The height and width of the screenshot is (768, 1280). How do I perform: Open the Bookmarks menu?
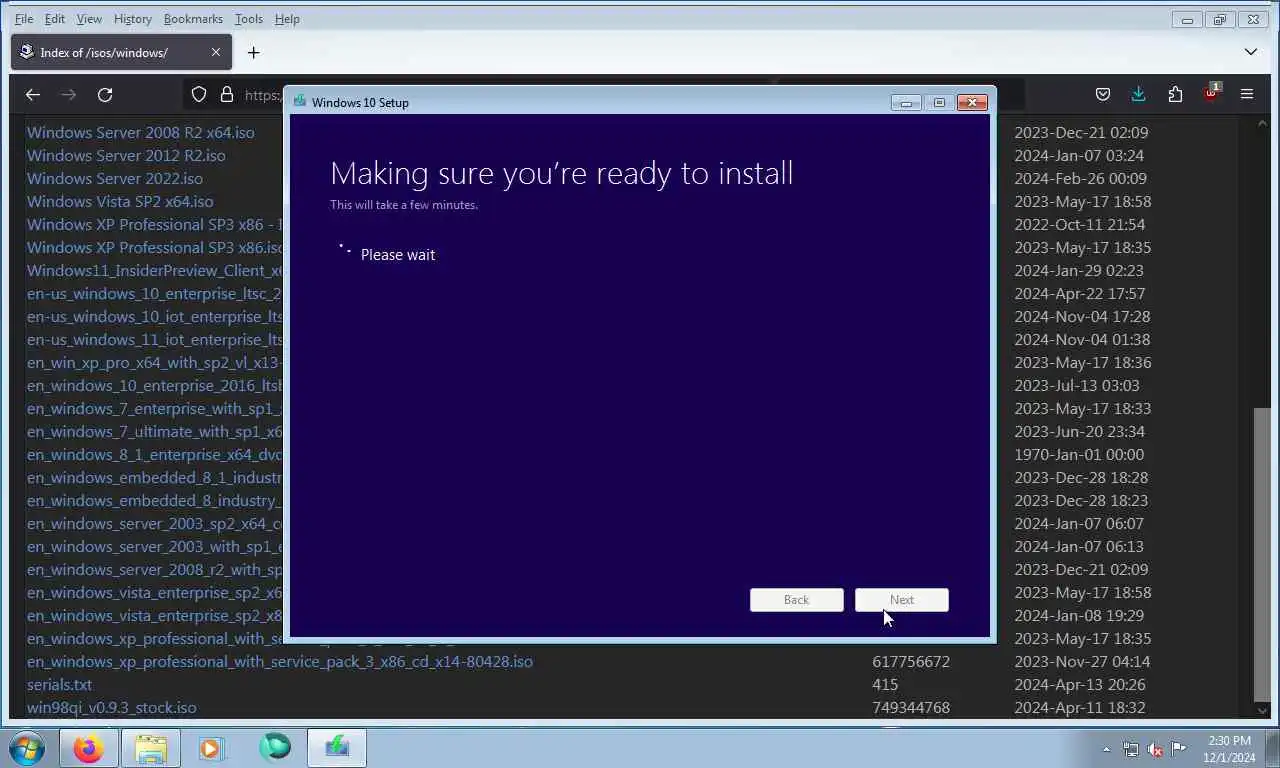point(193,19)
